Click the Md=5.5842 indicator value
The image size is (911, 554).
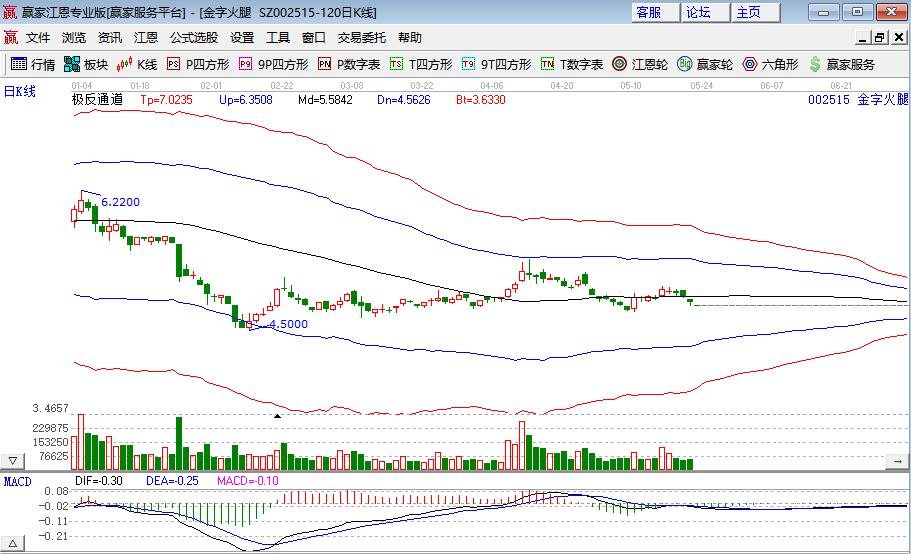325,100
